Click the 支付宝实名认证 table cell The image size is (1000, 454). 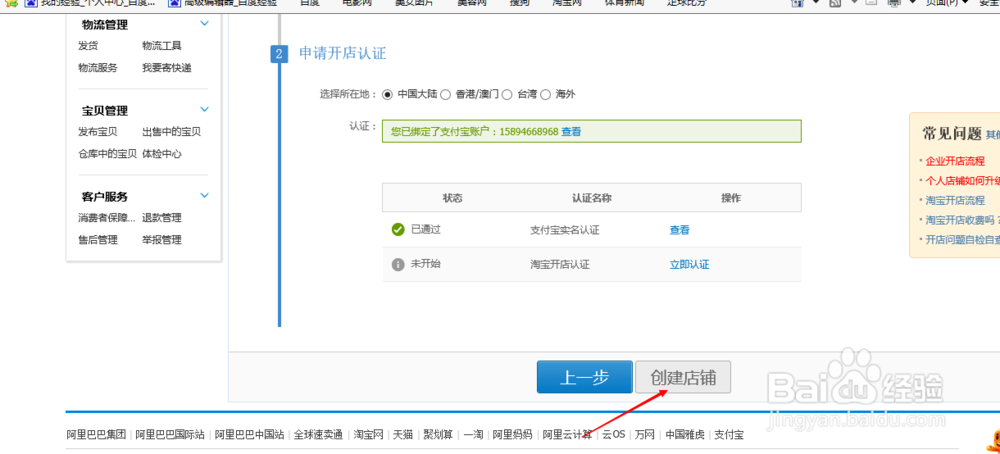[x=564, y=230]
